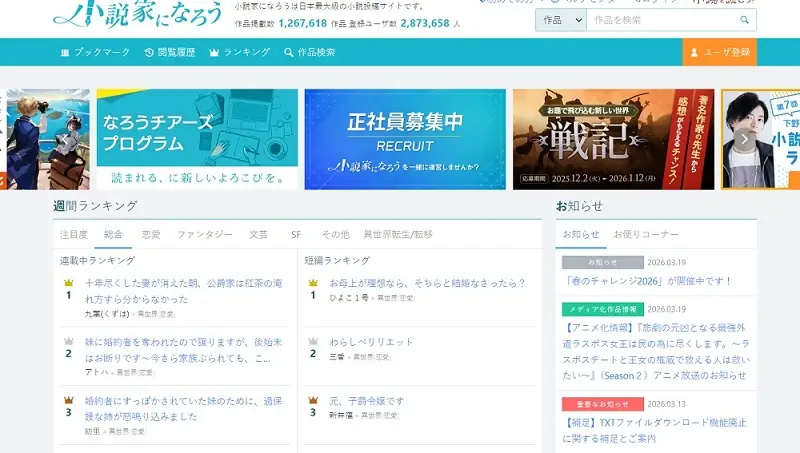Click the bronze crown of serial rank 3
The image size is (800, 453).
click(x=69, y=400)
